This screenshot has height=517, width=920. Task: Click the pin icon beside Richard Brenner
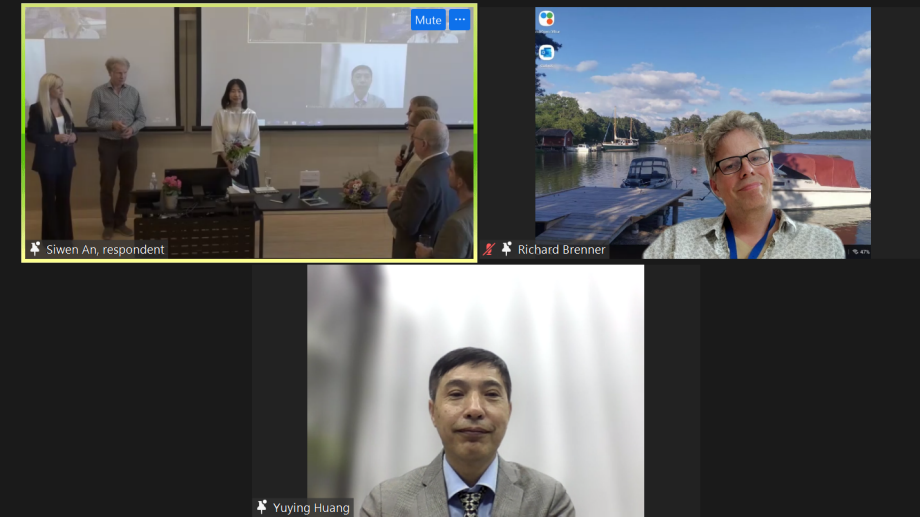coord(506,249)
